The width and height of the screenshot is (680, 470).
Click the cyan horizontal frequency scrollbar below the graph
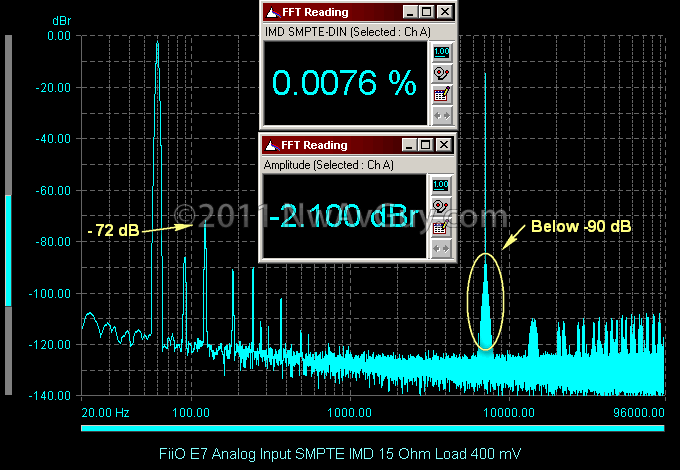[373, 428]
